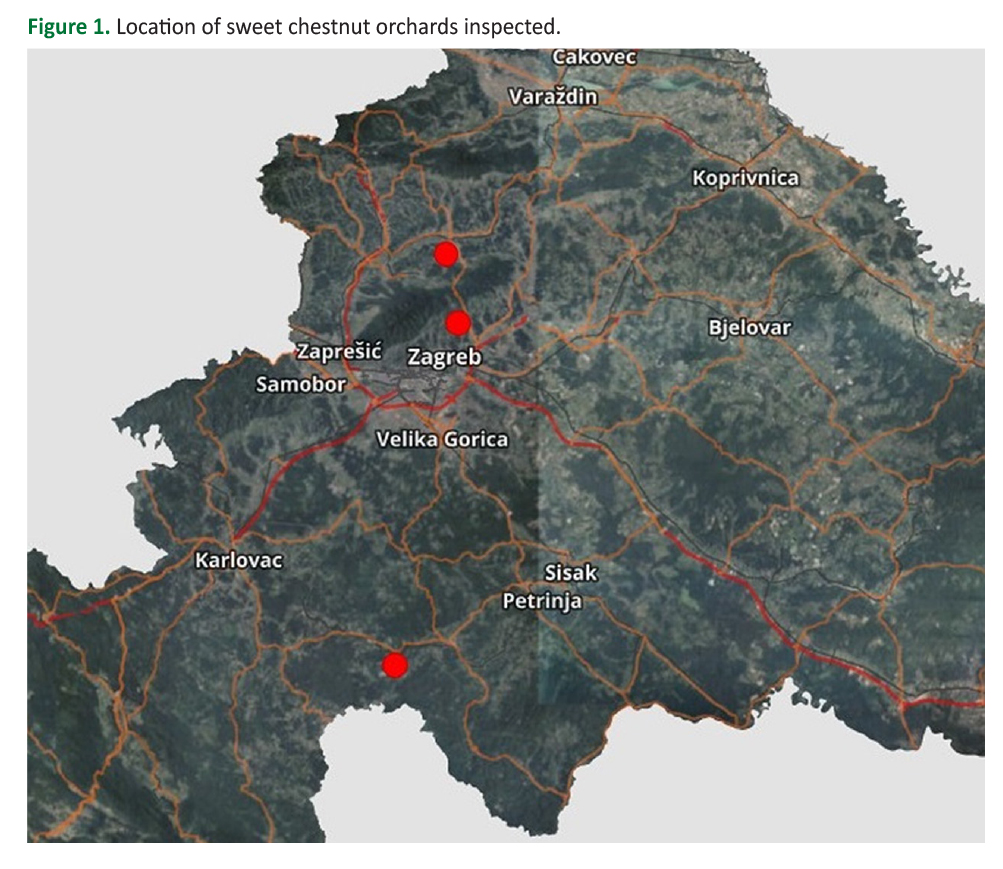Image resolution: width=1003 pixels, height=869 pixels.
Task: Click the Čakovec label at the top
Action: pyautogui.click(x=594, y=58)
